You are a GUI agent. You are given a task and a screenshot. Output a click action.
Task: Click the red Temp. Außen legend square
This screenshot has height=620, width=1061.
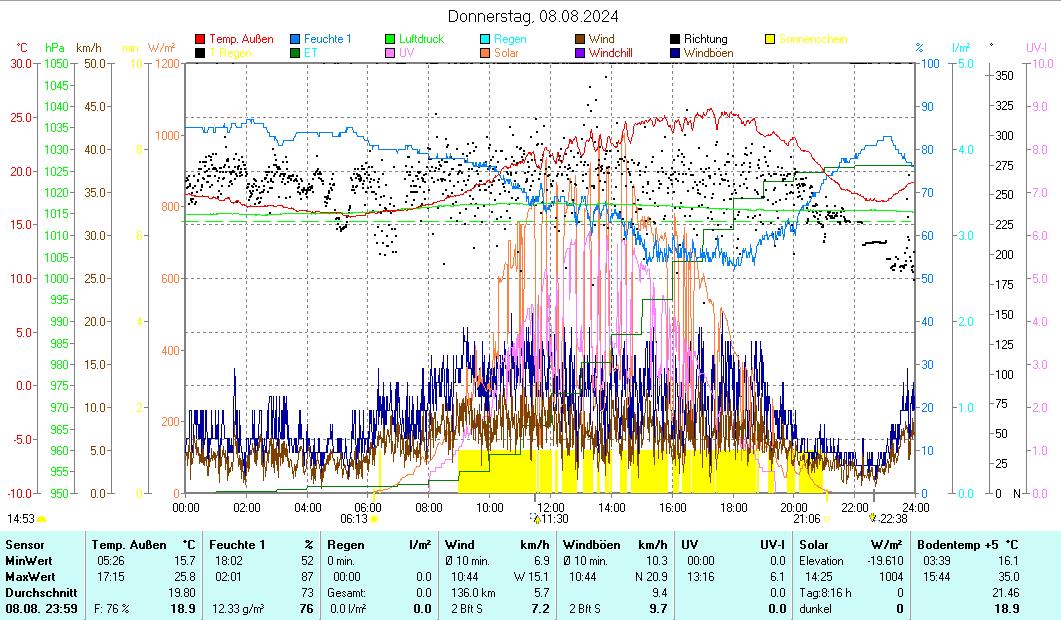[x=200, y=40]
